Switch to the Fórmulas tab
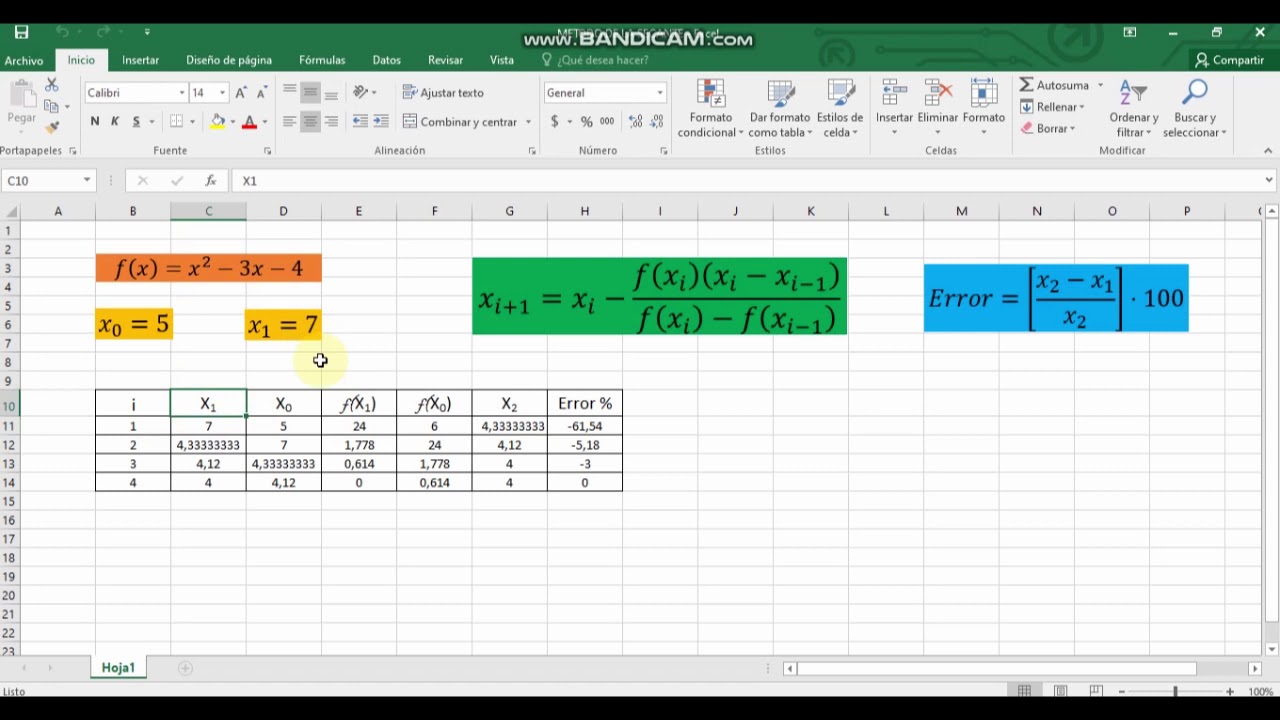Viewport: 1280px width, 720px height. (322, 61)
